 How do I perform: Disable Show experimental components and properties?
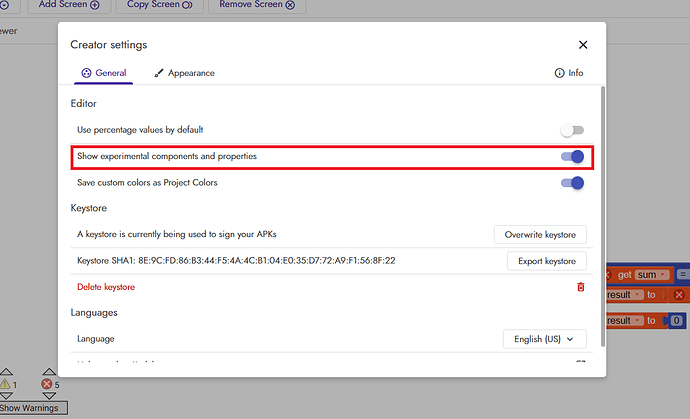(572, 157)
